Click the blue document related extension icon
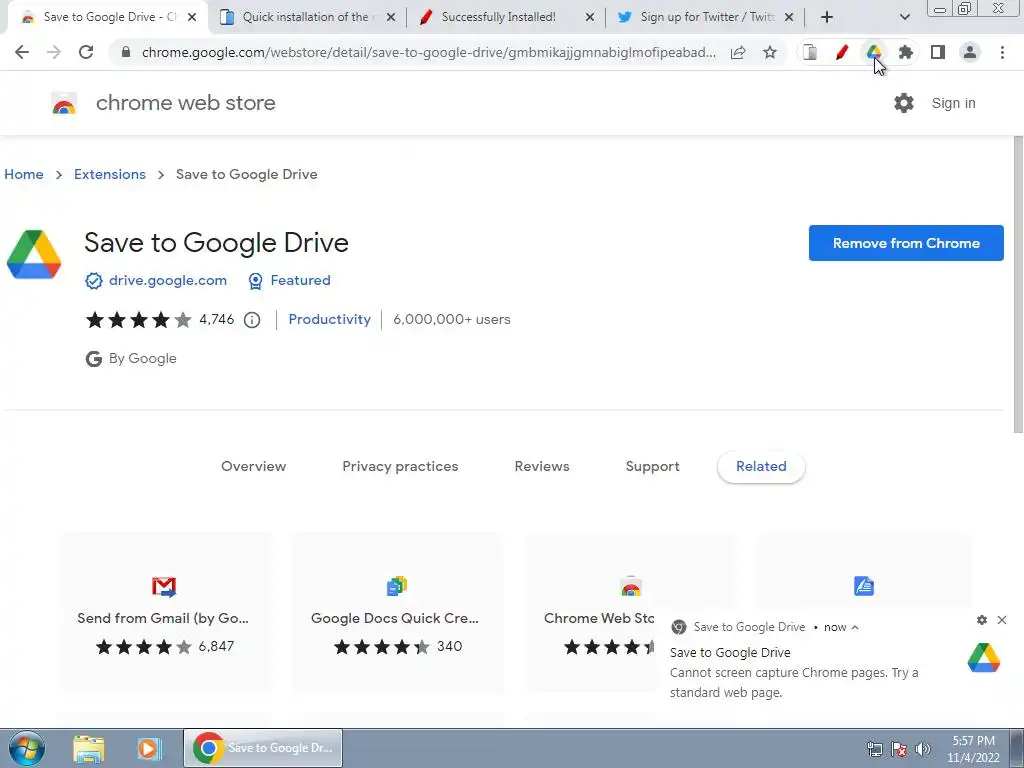The image size is (1024, 768). coord(863,586)
